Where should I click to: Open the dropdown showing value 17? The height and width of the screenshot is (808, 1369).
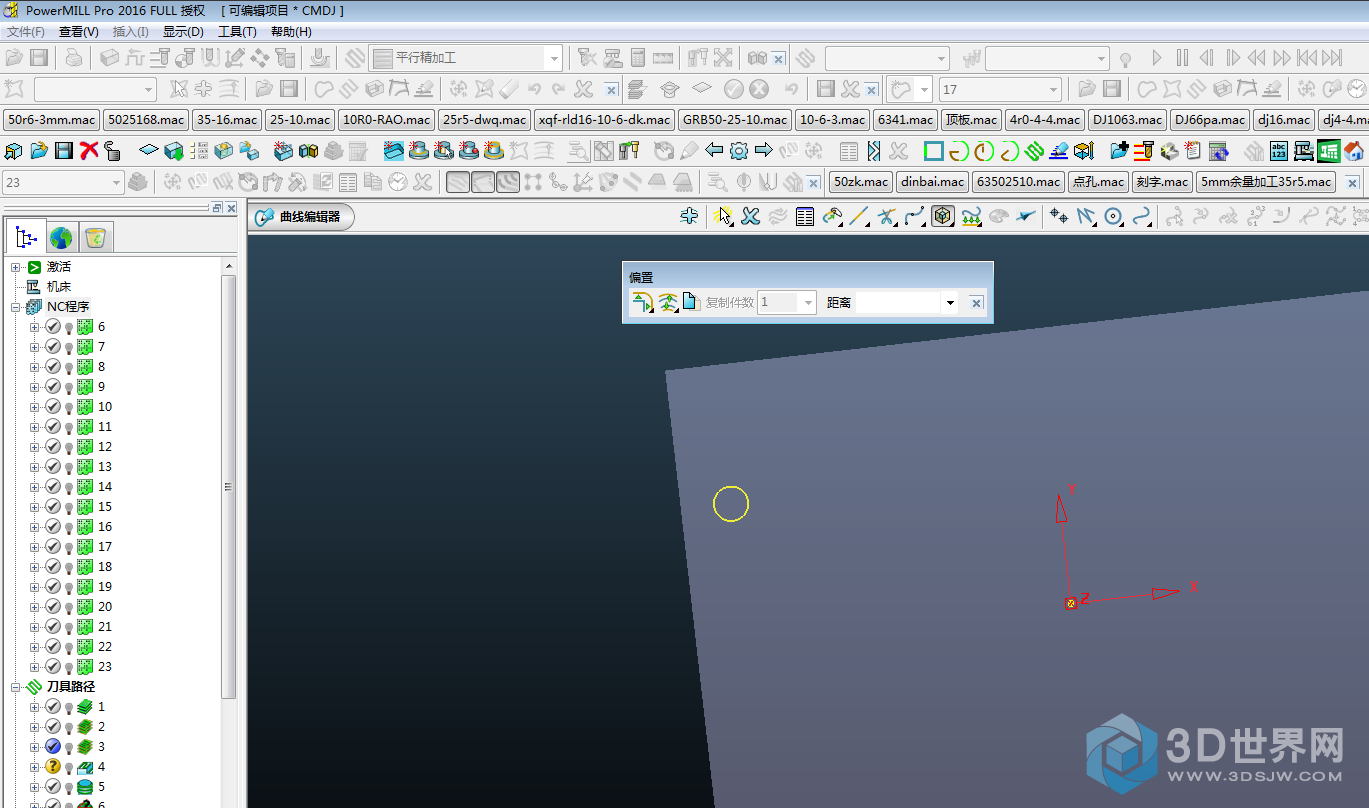1053,89
